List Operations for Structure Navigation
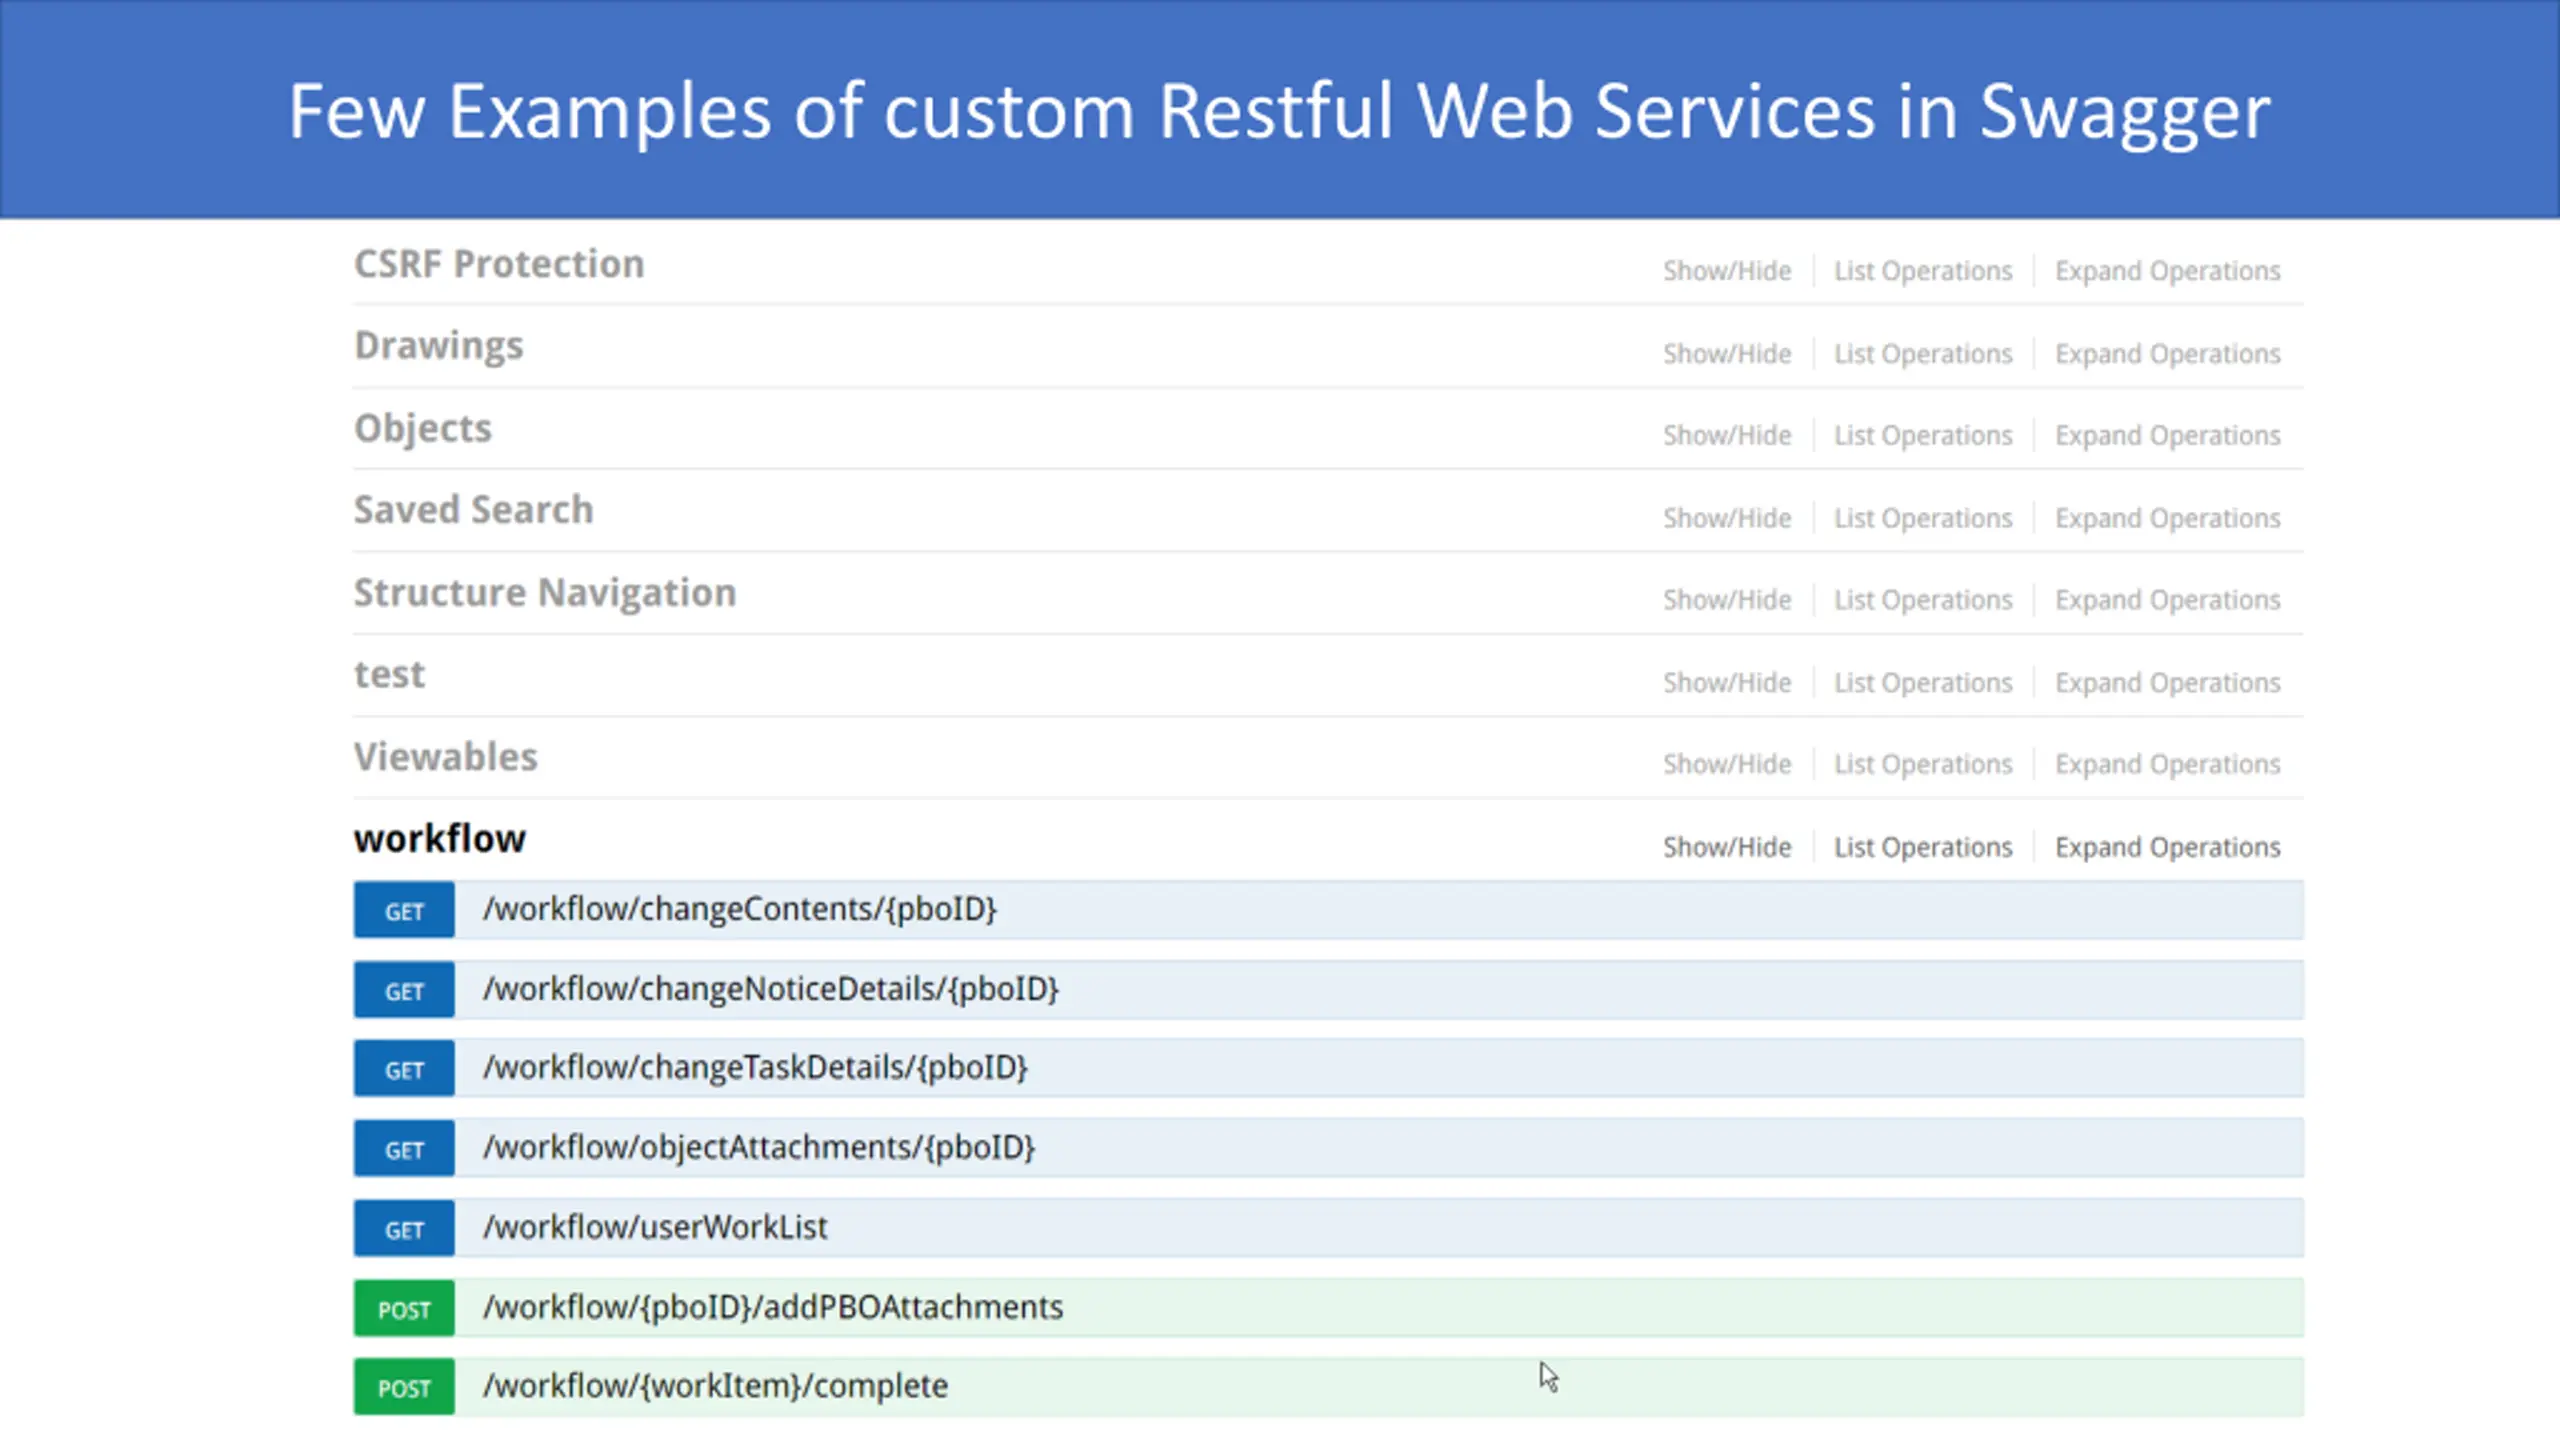The image size is (2560, 1440). click(1923, 600)
